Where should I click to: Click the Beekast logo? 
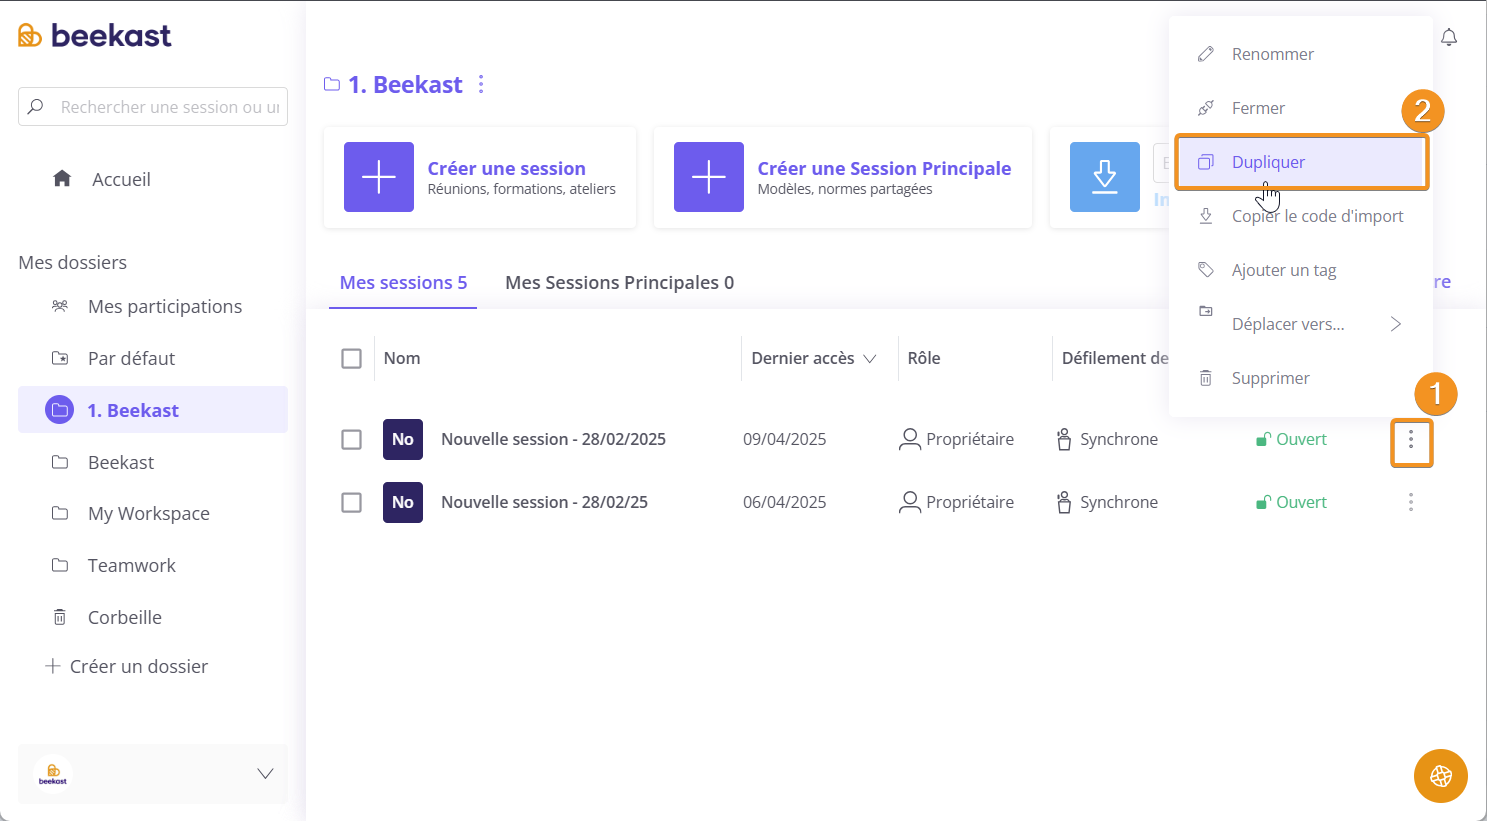[95, 36]
